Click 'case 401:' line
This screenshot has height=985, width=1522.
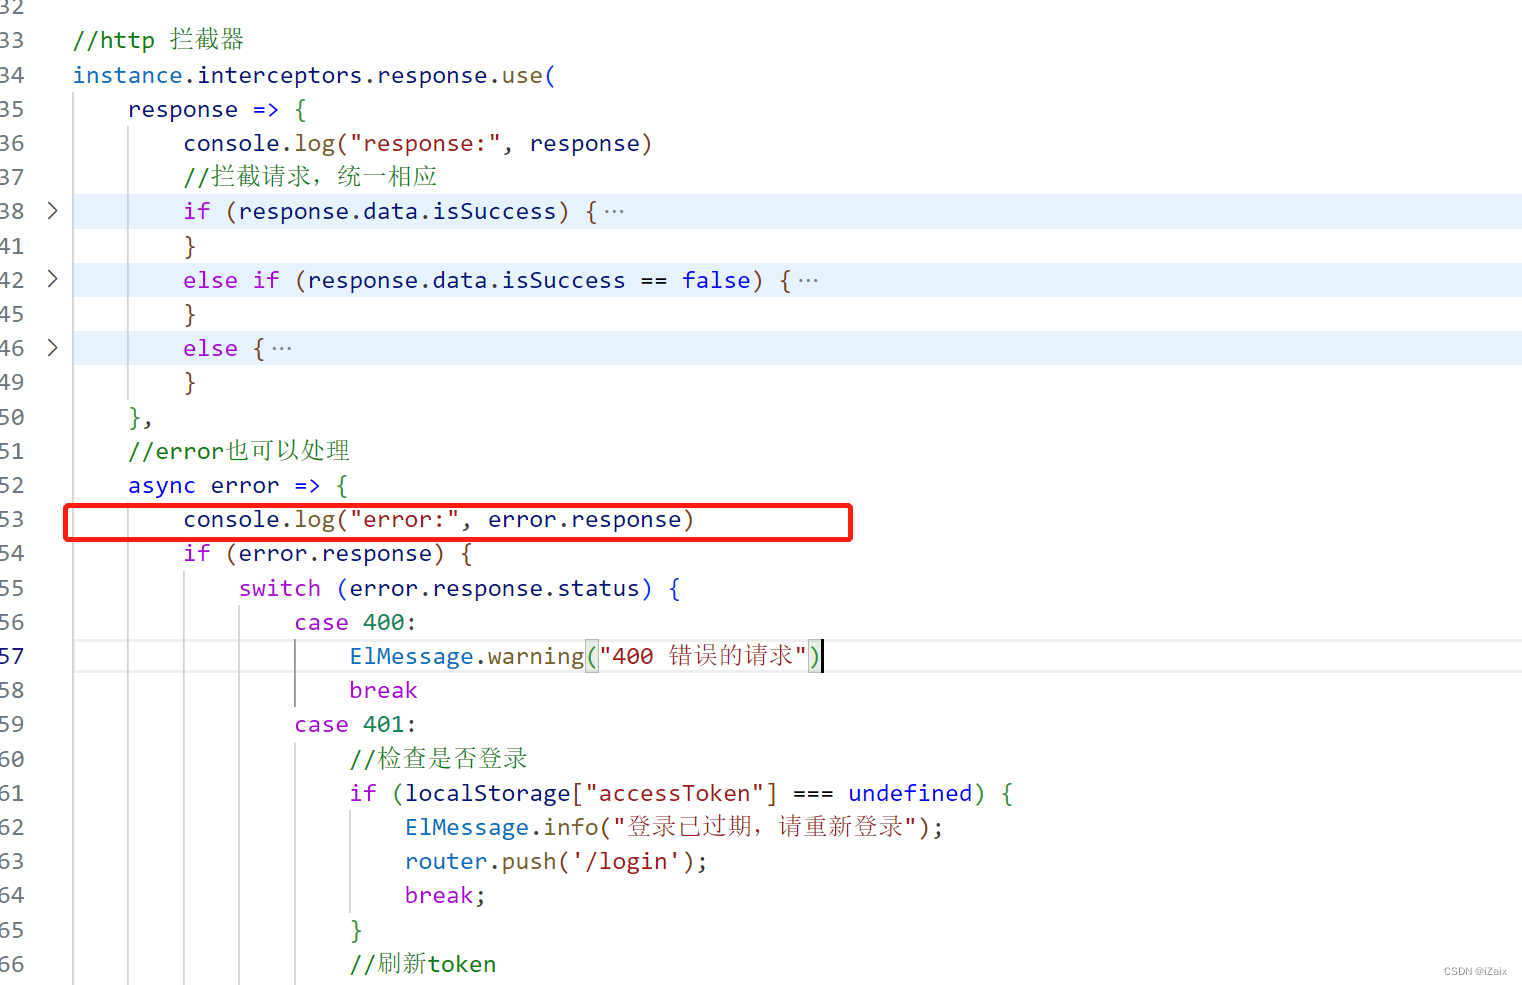pyautogui.click(x=355, y=724)
